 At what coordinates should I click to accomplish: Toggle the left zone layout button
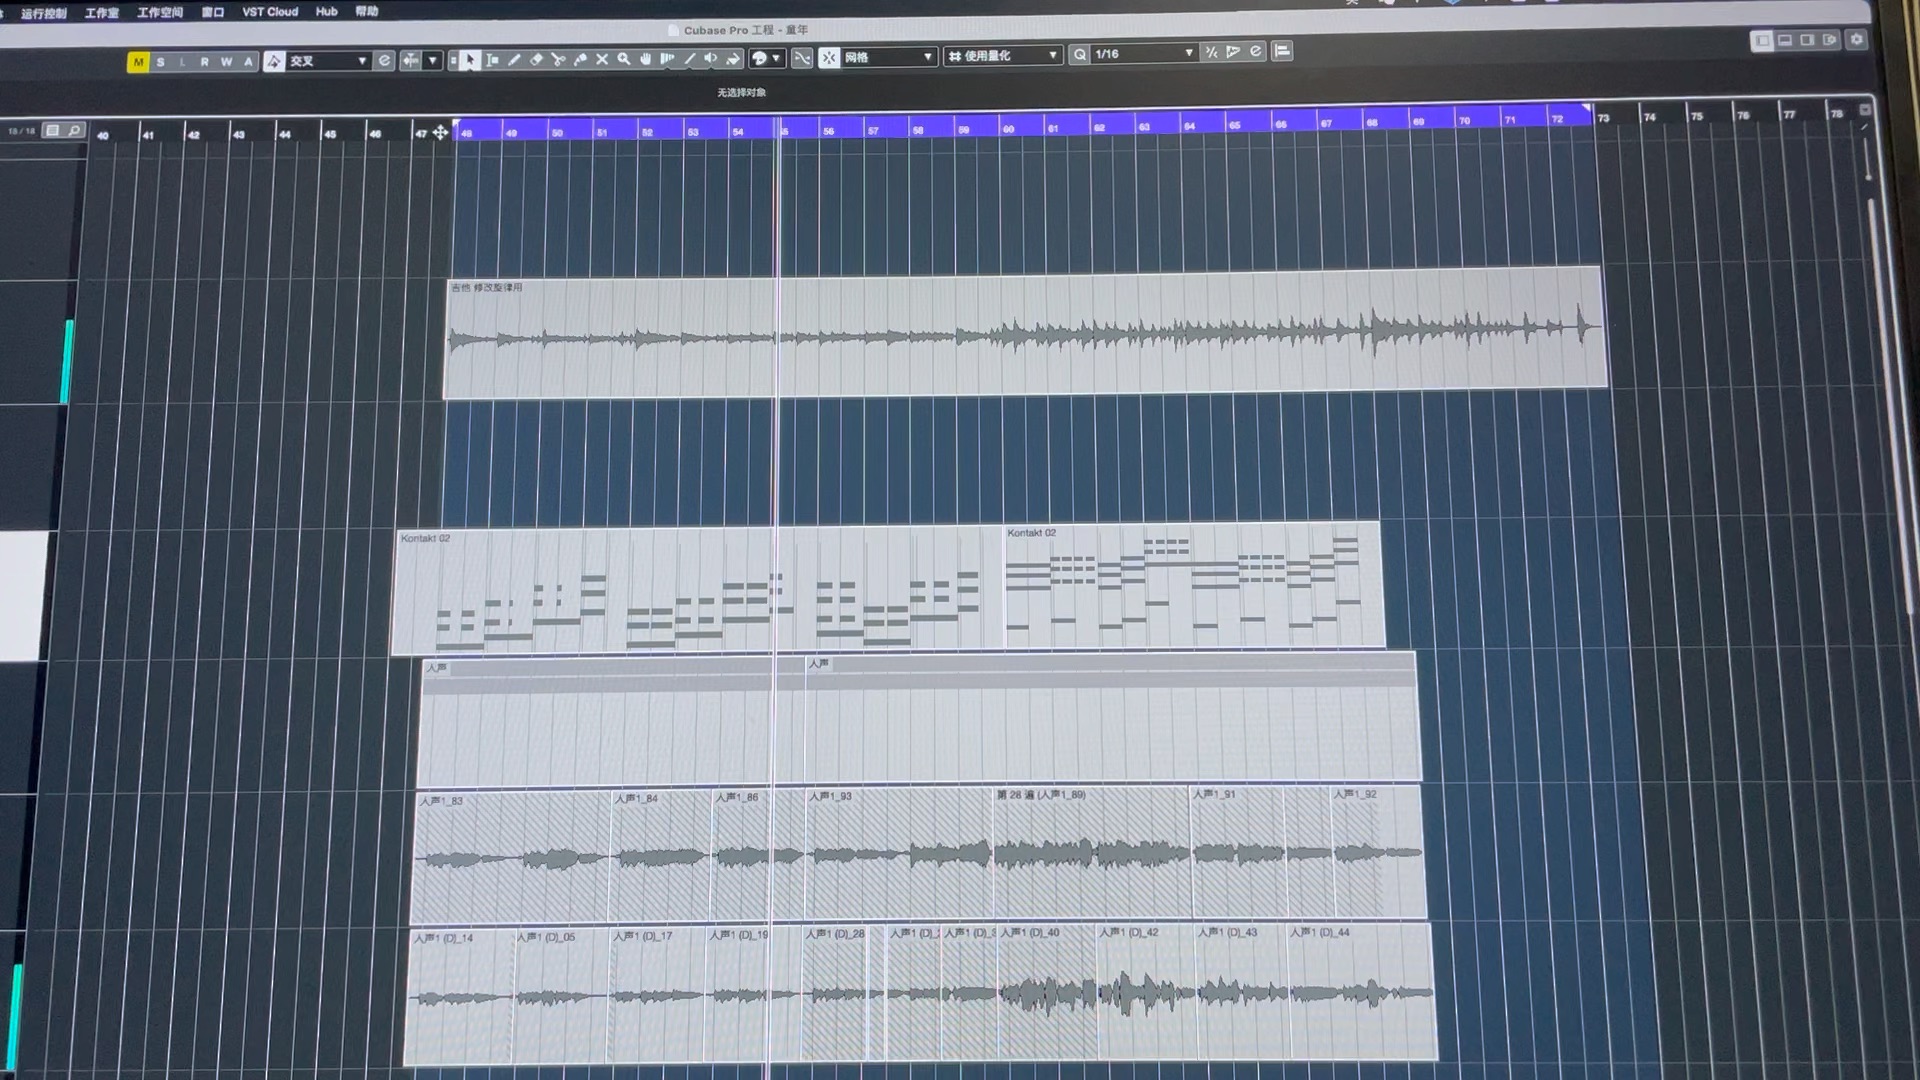pyautogui.click(x=1763, y=40)
